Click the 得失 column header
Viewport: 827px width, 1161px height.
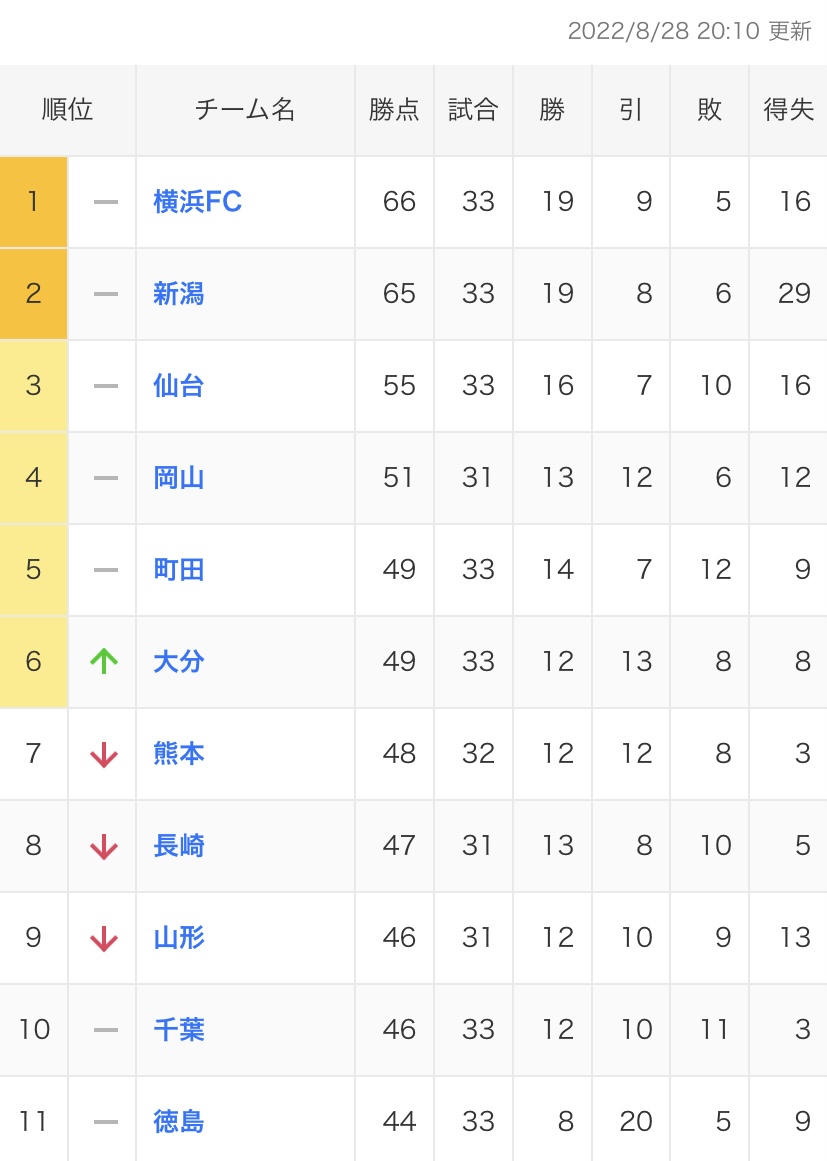coord(788,110)
